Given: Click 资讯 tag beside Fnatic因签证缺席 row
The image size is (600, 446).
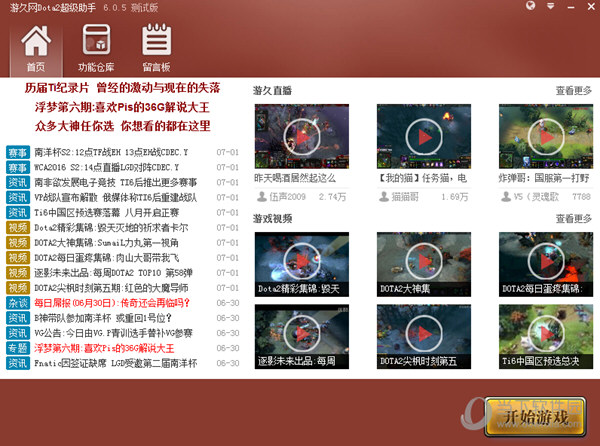Looking at the screenshot, I should click(x=18, y=363).
